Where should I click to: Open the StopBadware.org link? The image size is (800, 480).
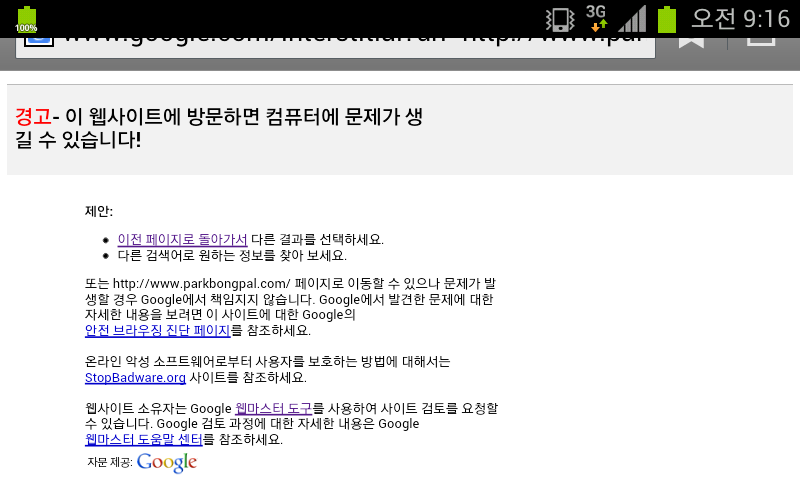pos(135,377)
